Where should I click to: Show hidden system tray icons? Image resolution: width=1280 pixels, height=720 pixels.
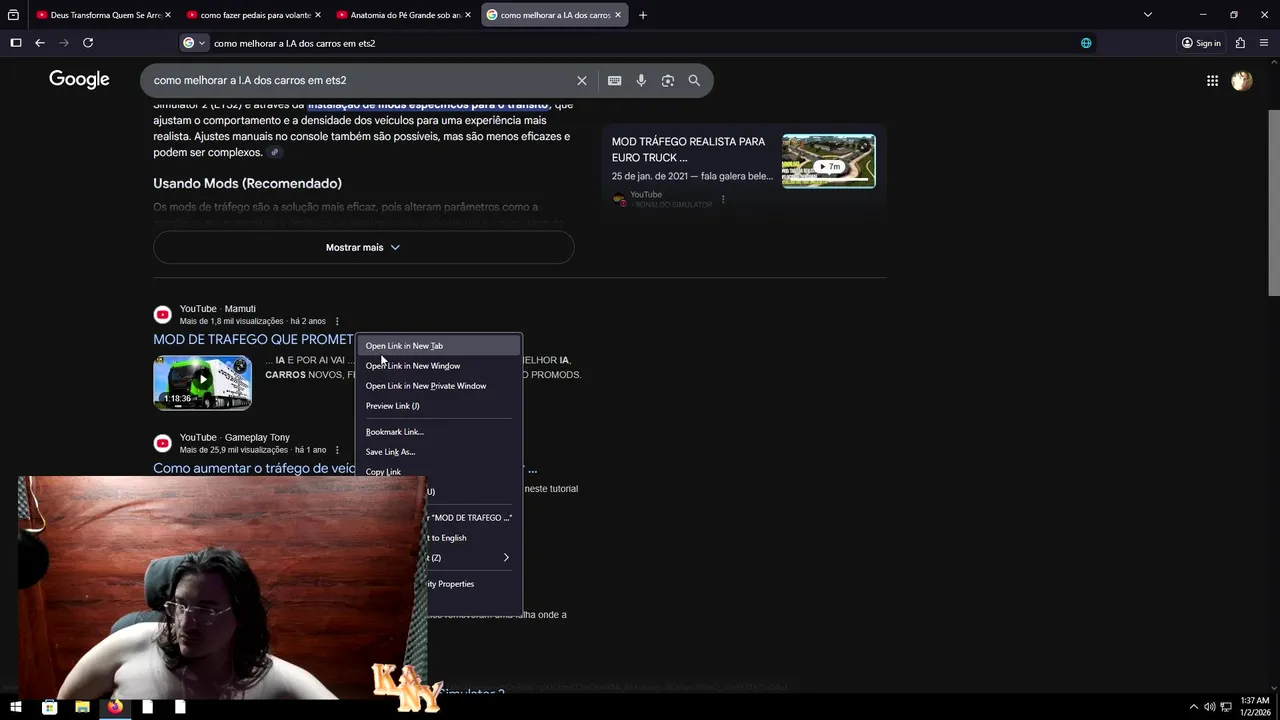click(1193, 707)
